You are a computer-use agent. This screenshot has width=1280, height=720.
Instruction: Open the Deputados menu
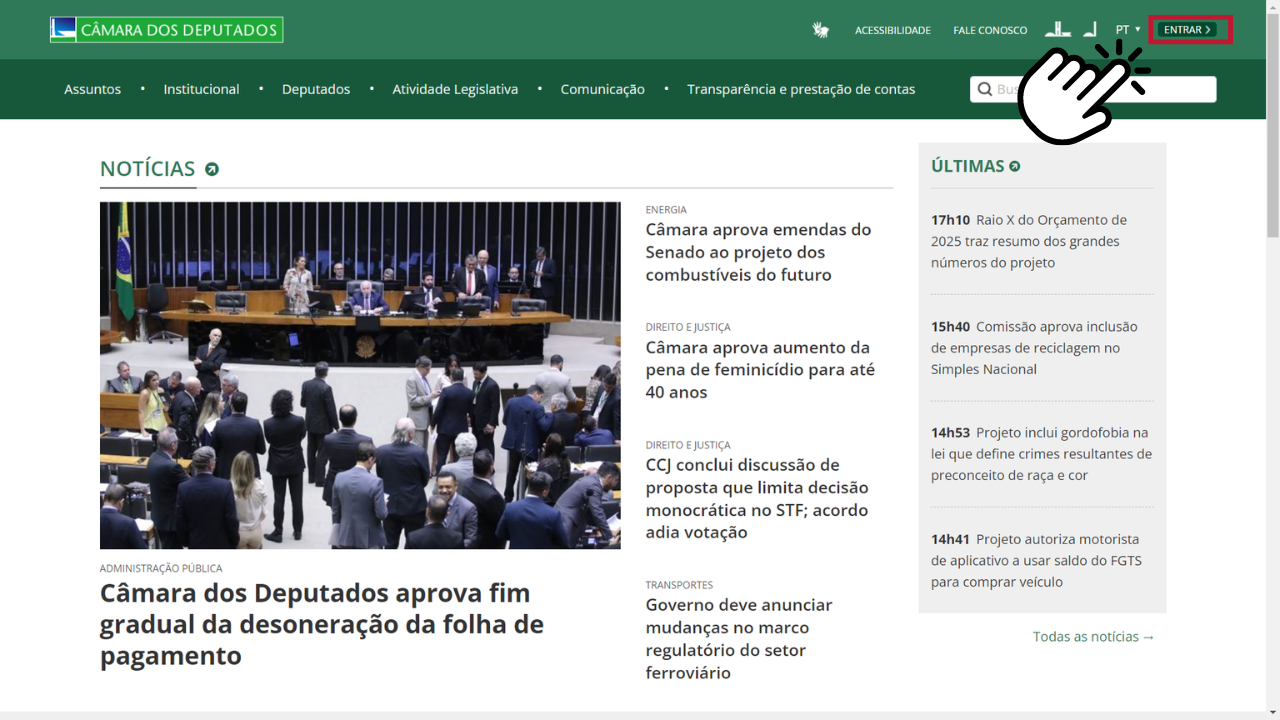pyautogui.click(x=316, y=89)
